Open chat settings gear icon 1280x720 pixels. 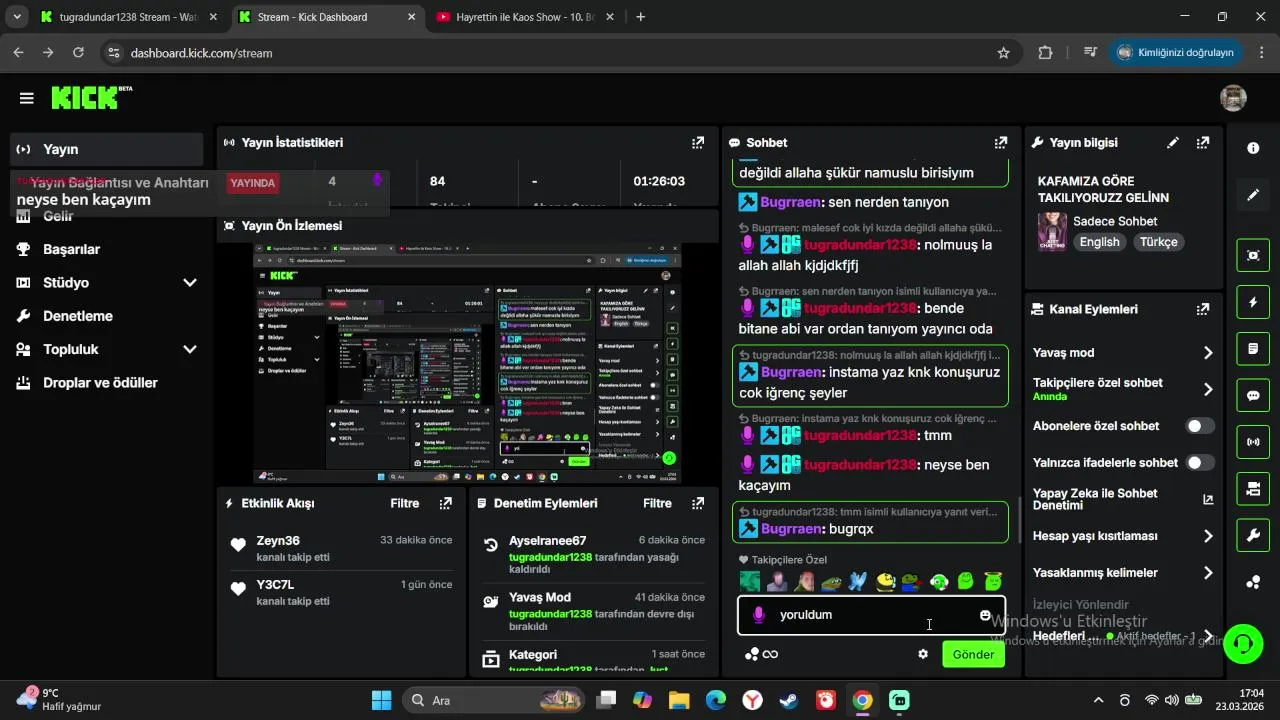tap(923, 654)
